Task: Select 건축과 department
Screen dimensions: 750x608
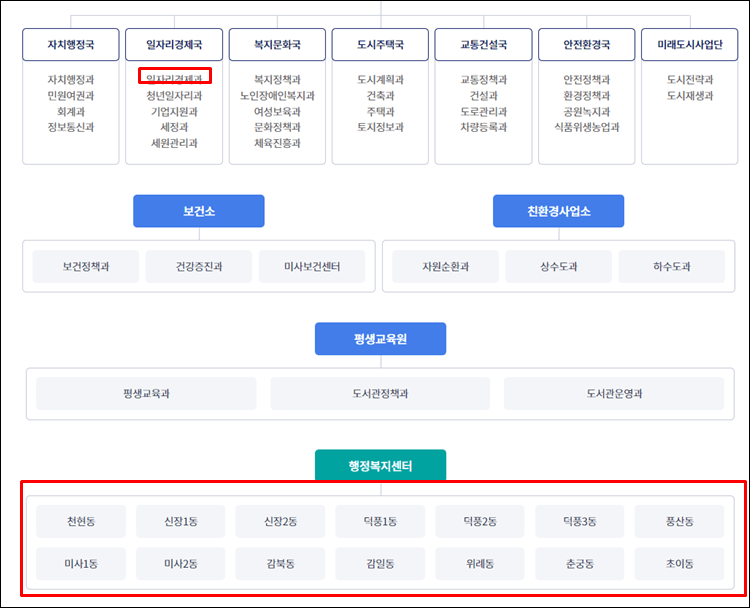Action: click(x=380, y=96)
